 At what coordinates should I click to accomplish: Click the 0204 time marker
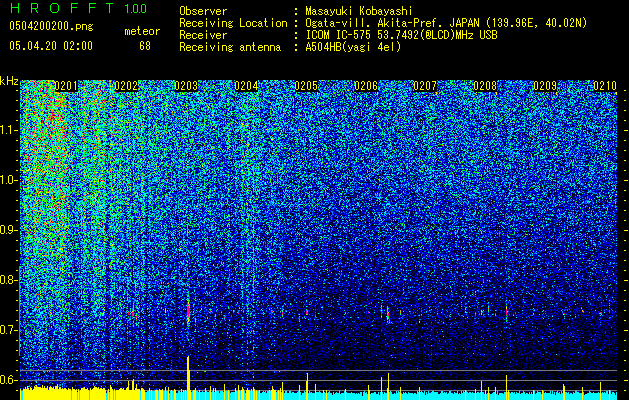[x=246, y=86]
